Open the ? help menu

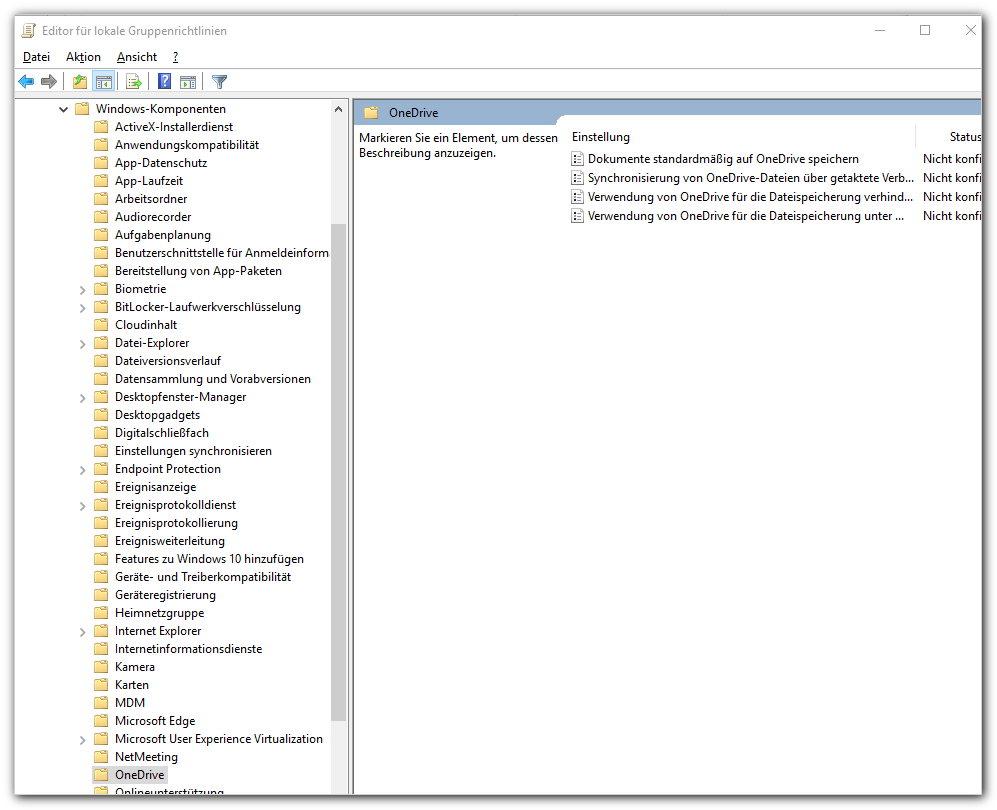point(175,57)
